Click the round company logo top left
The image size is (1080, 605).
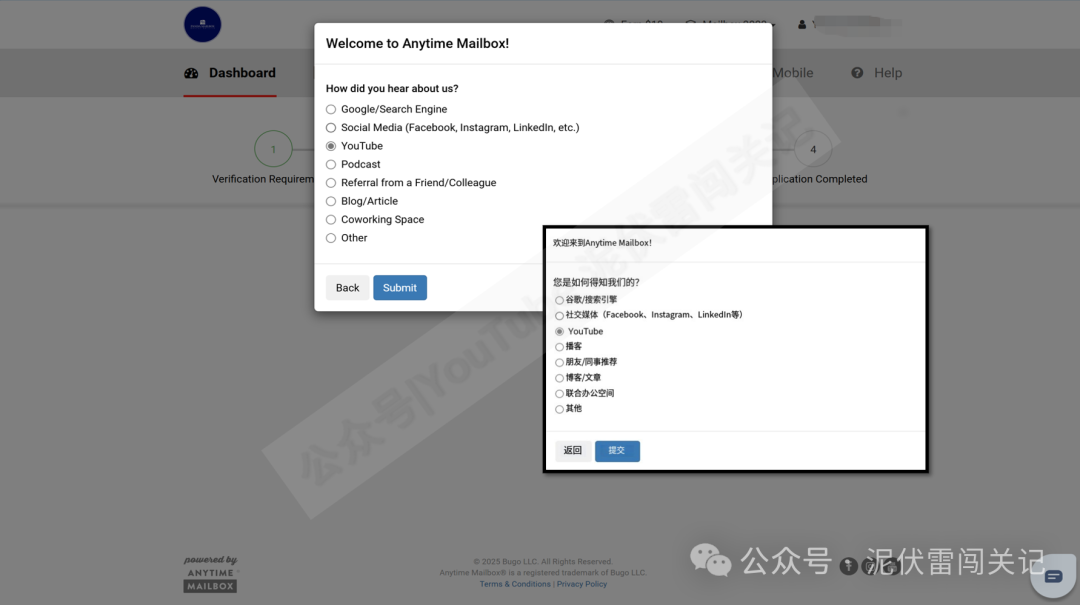[202, 25]
